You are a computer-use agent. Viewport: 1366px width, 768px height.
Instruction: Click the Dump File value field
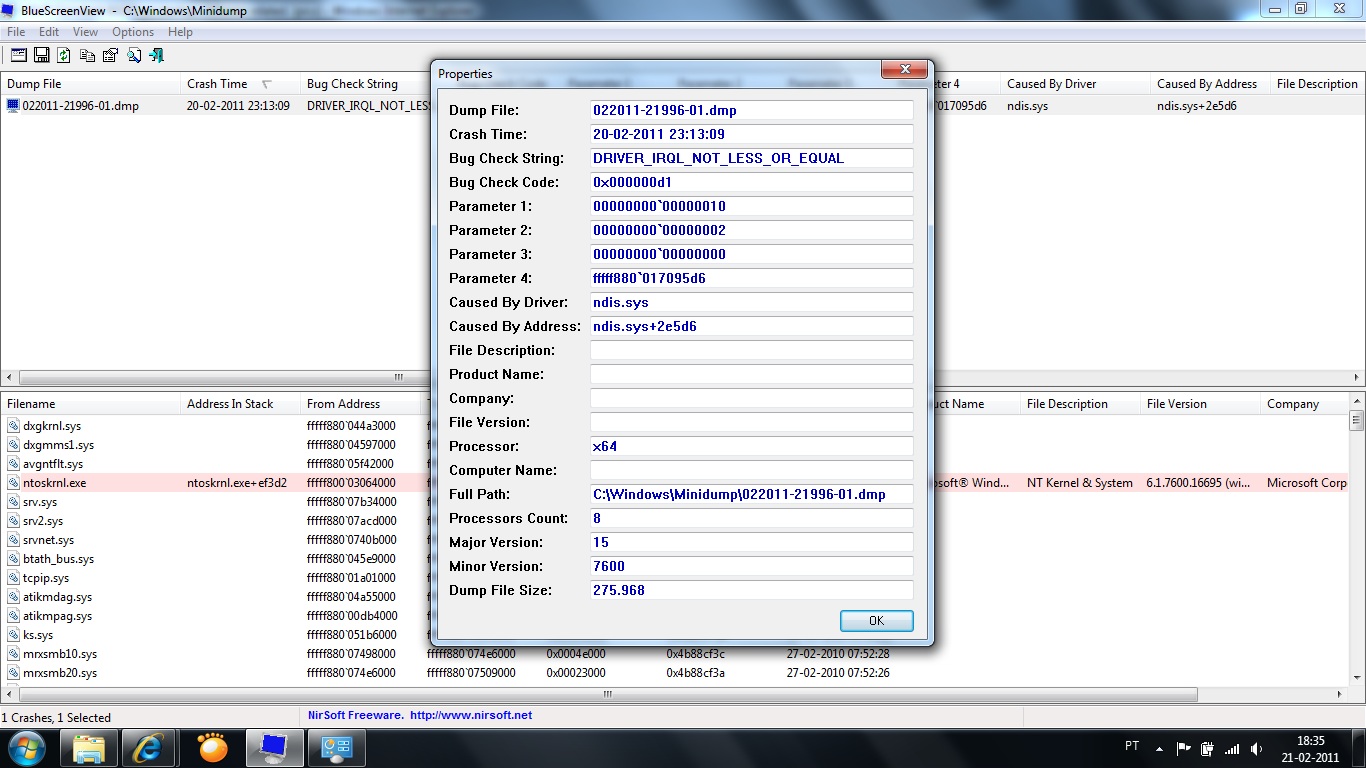click(752, 110)
